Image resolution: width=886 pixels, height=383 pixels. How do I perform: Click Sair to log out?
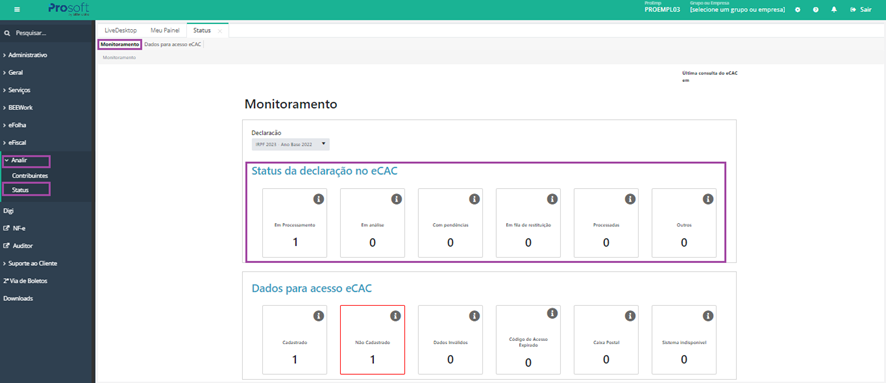(861, 10)
